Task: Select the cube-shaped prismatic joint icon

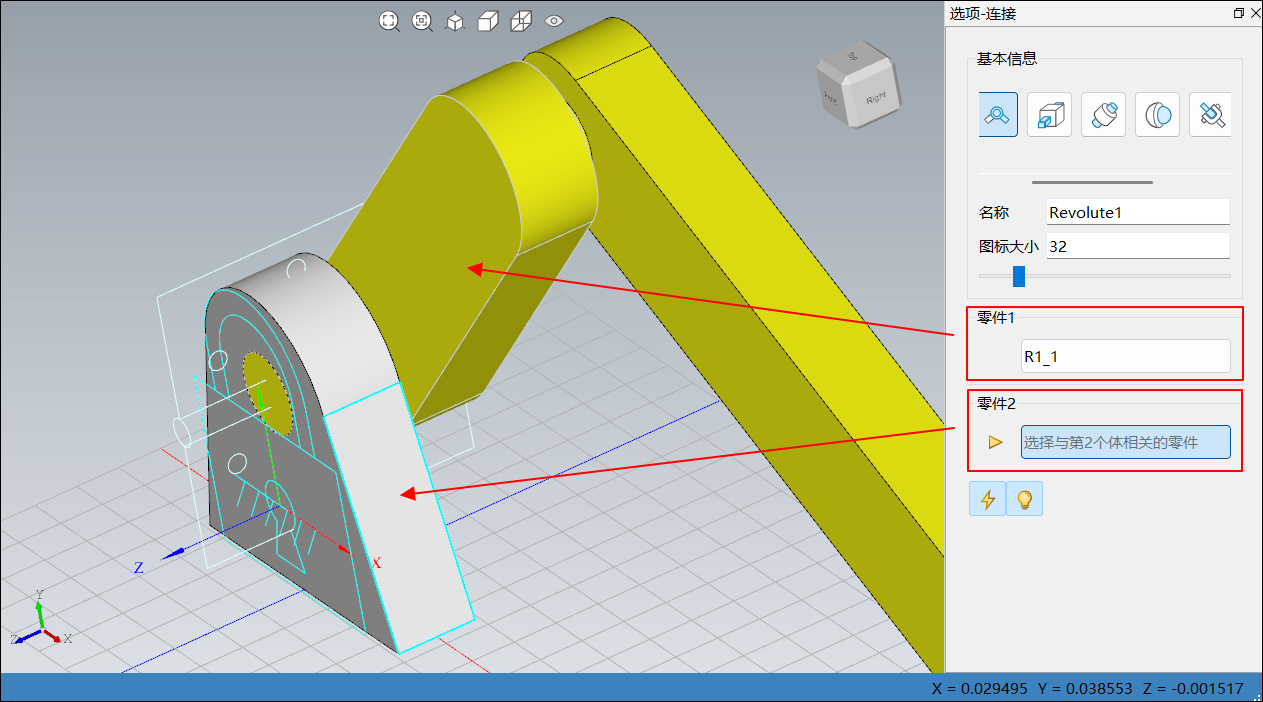Action: tap(1050, 115)
